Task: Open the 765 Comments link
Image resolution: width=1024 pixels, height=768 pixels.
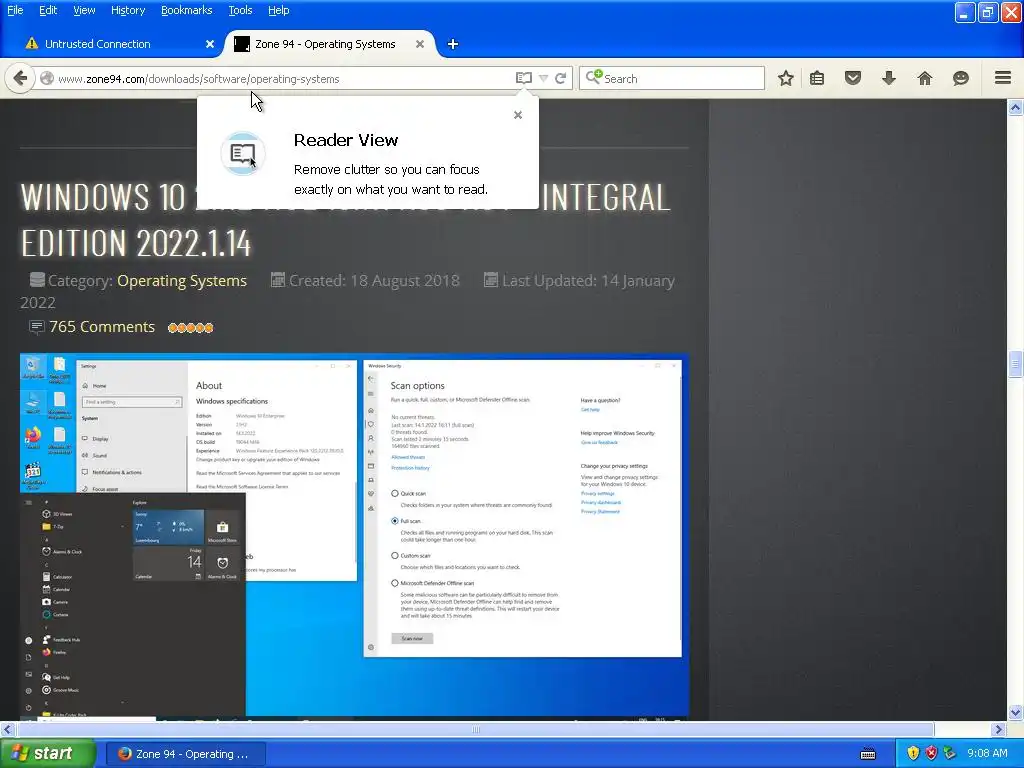Action: [x=102, y=327]
